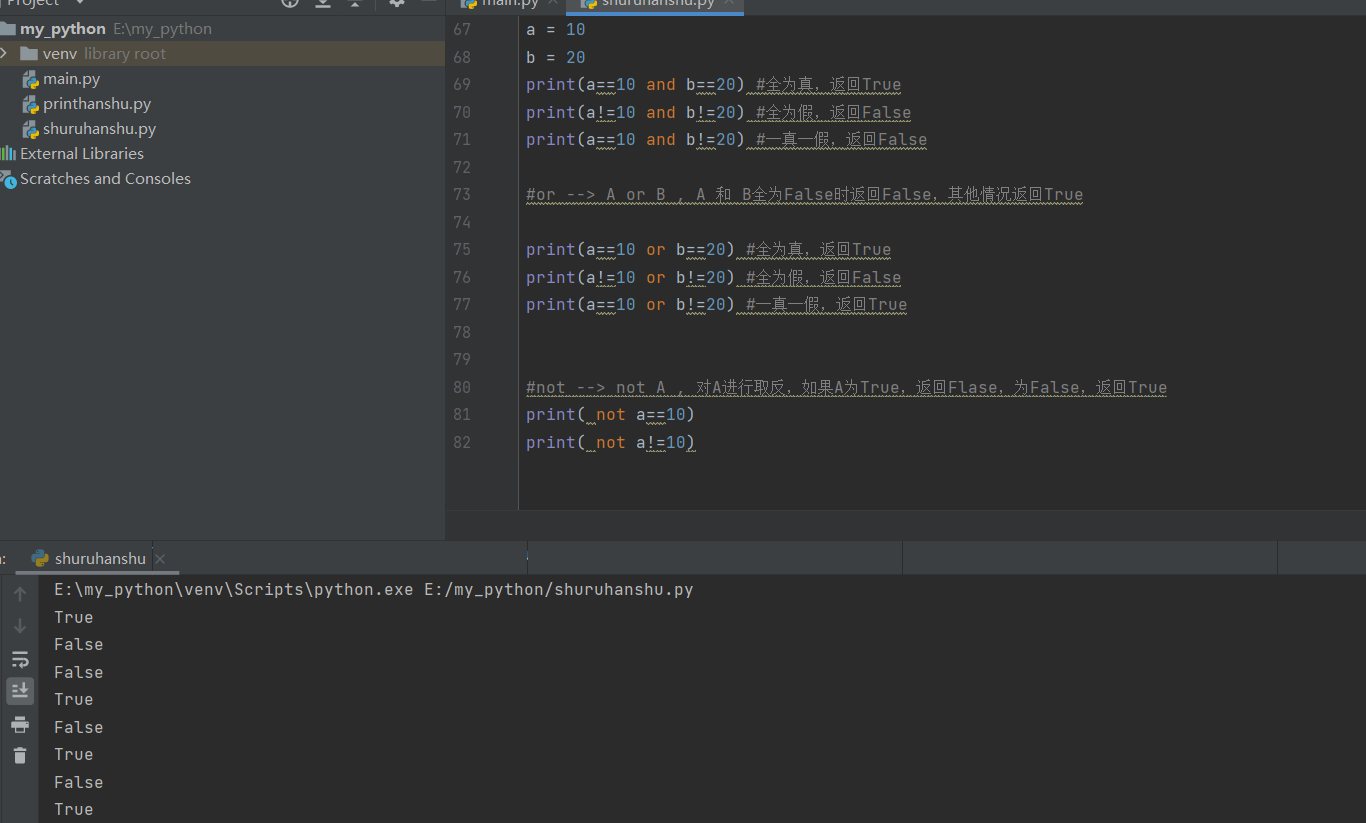This screenshot has height=823, width=1366.
Task: Click the my_python project folder icon
Action: click(x=8, y=28)
